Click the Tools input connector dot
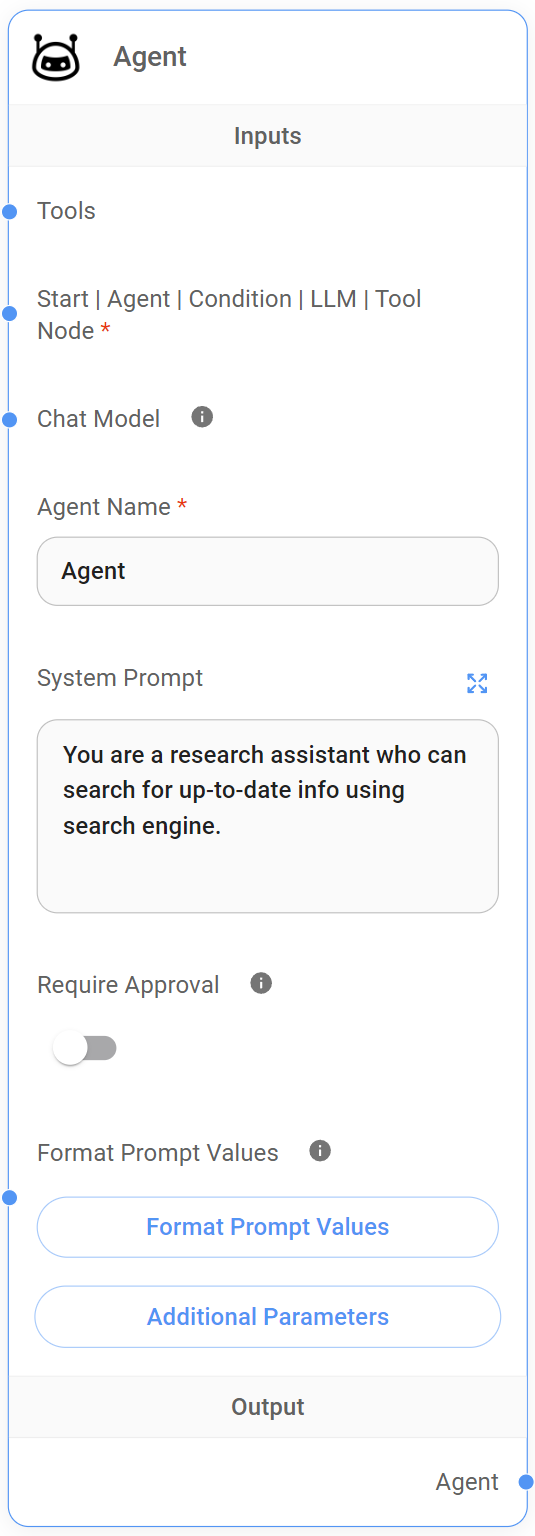Viewport: 535px width, 1536px height. point(10,211)
